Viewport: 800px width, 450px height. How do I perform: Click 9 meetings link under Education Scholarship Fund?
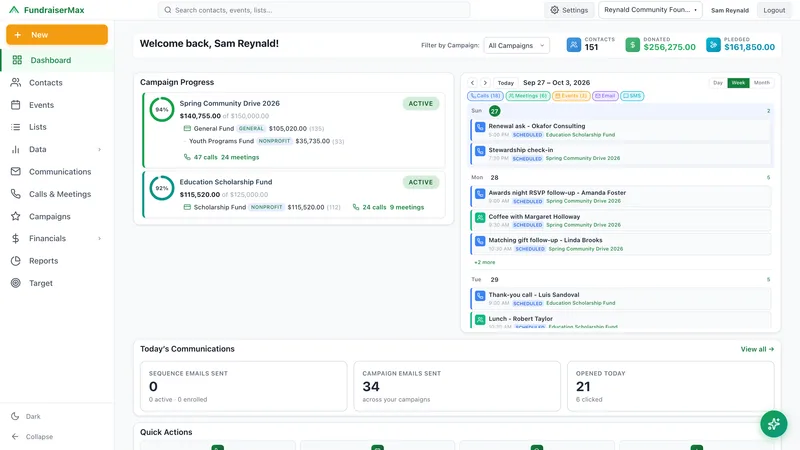pos(407,207)
